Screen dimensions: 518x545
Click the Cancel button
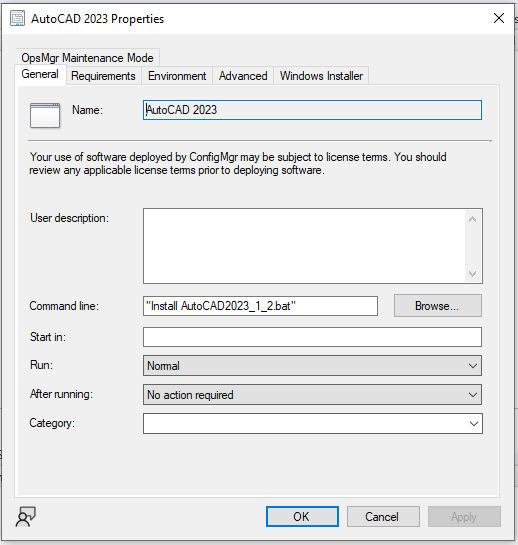pos(383,516)
